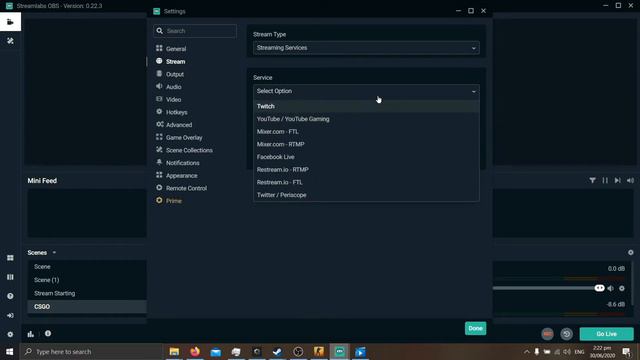
Task: Open Layout Editor grid icon in sidebar
Action: click(10, 258)
